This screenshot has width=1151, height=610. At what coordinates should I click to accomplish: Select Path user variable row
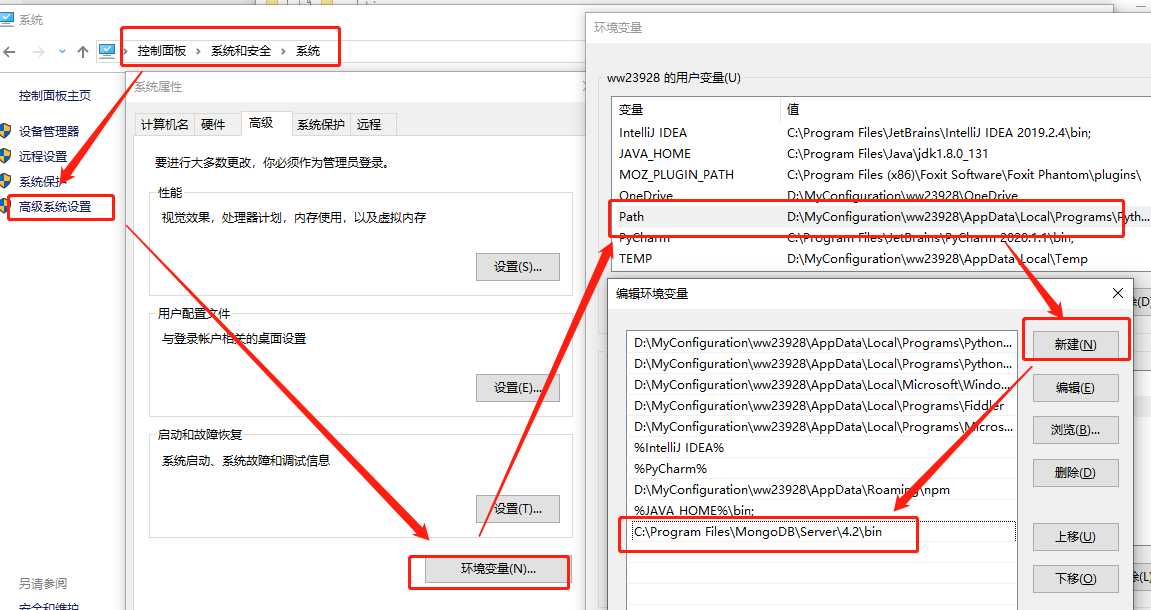pos(881,217)
